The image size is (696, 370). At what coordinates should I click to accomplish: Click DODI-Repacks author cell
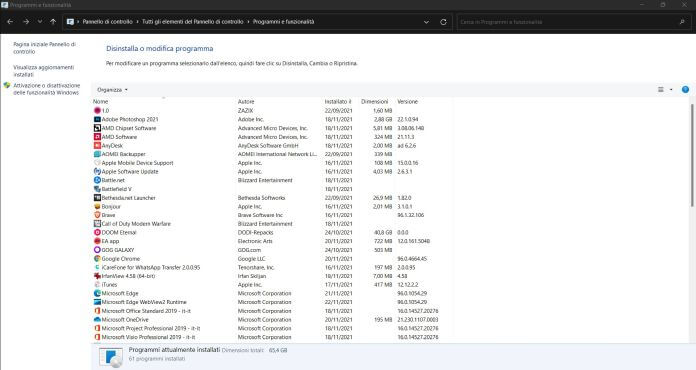tap(256, 232)
